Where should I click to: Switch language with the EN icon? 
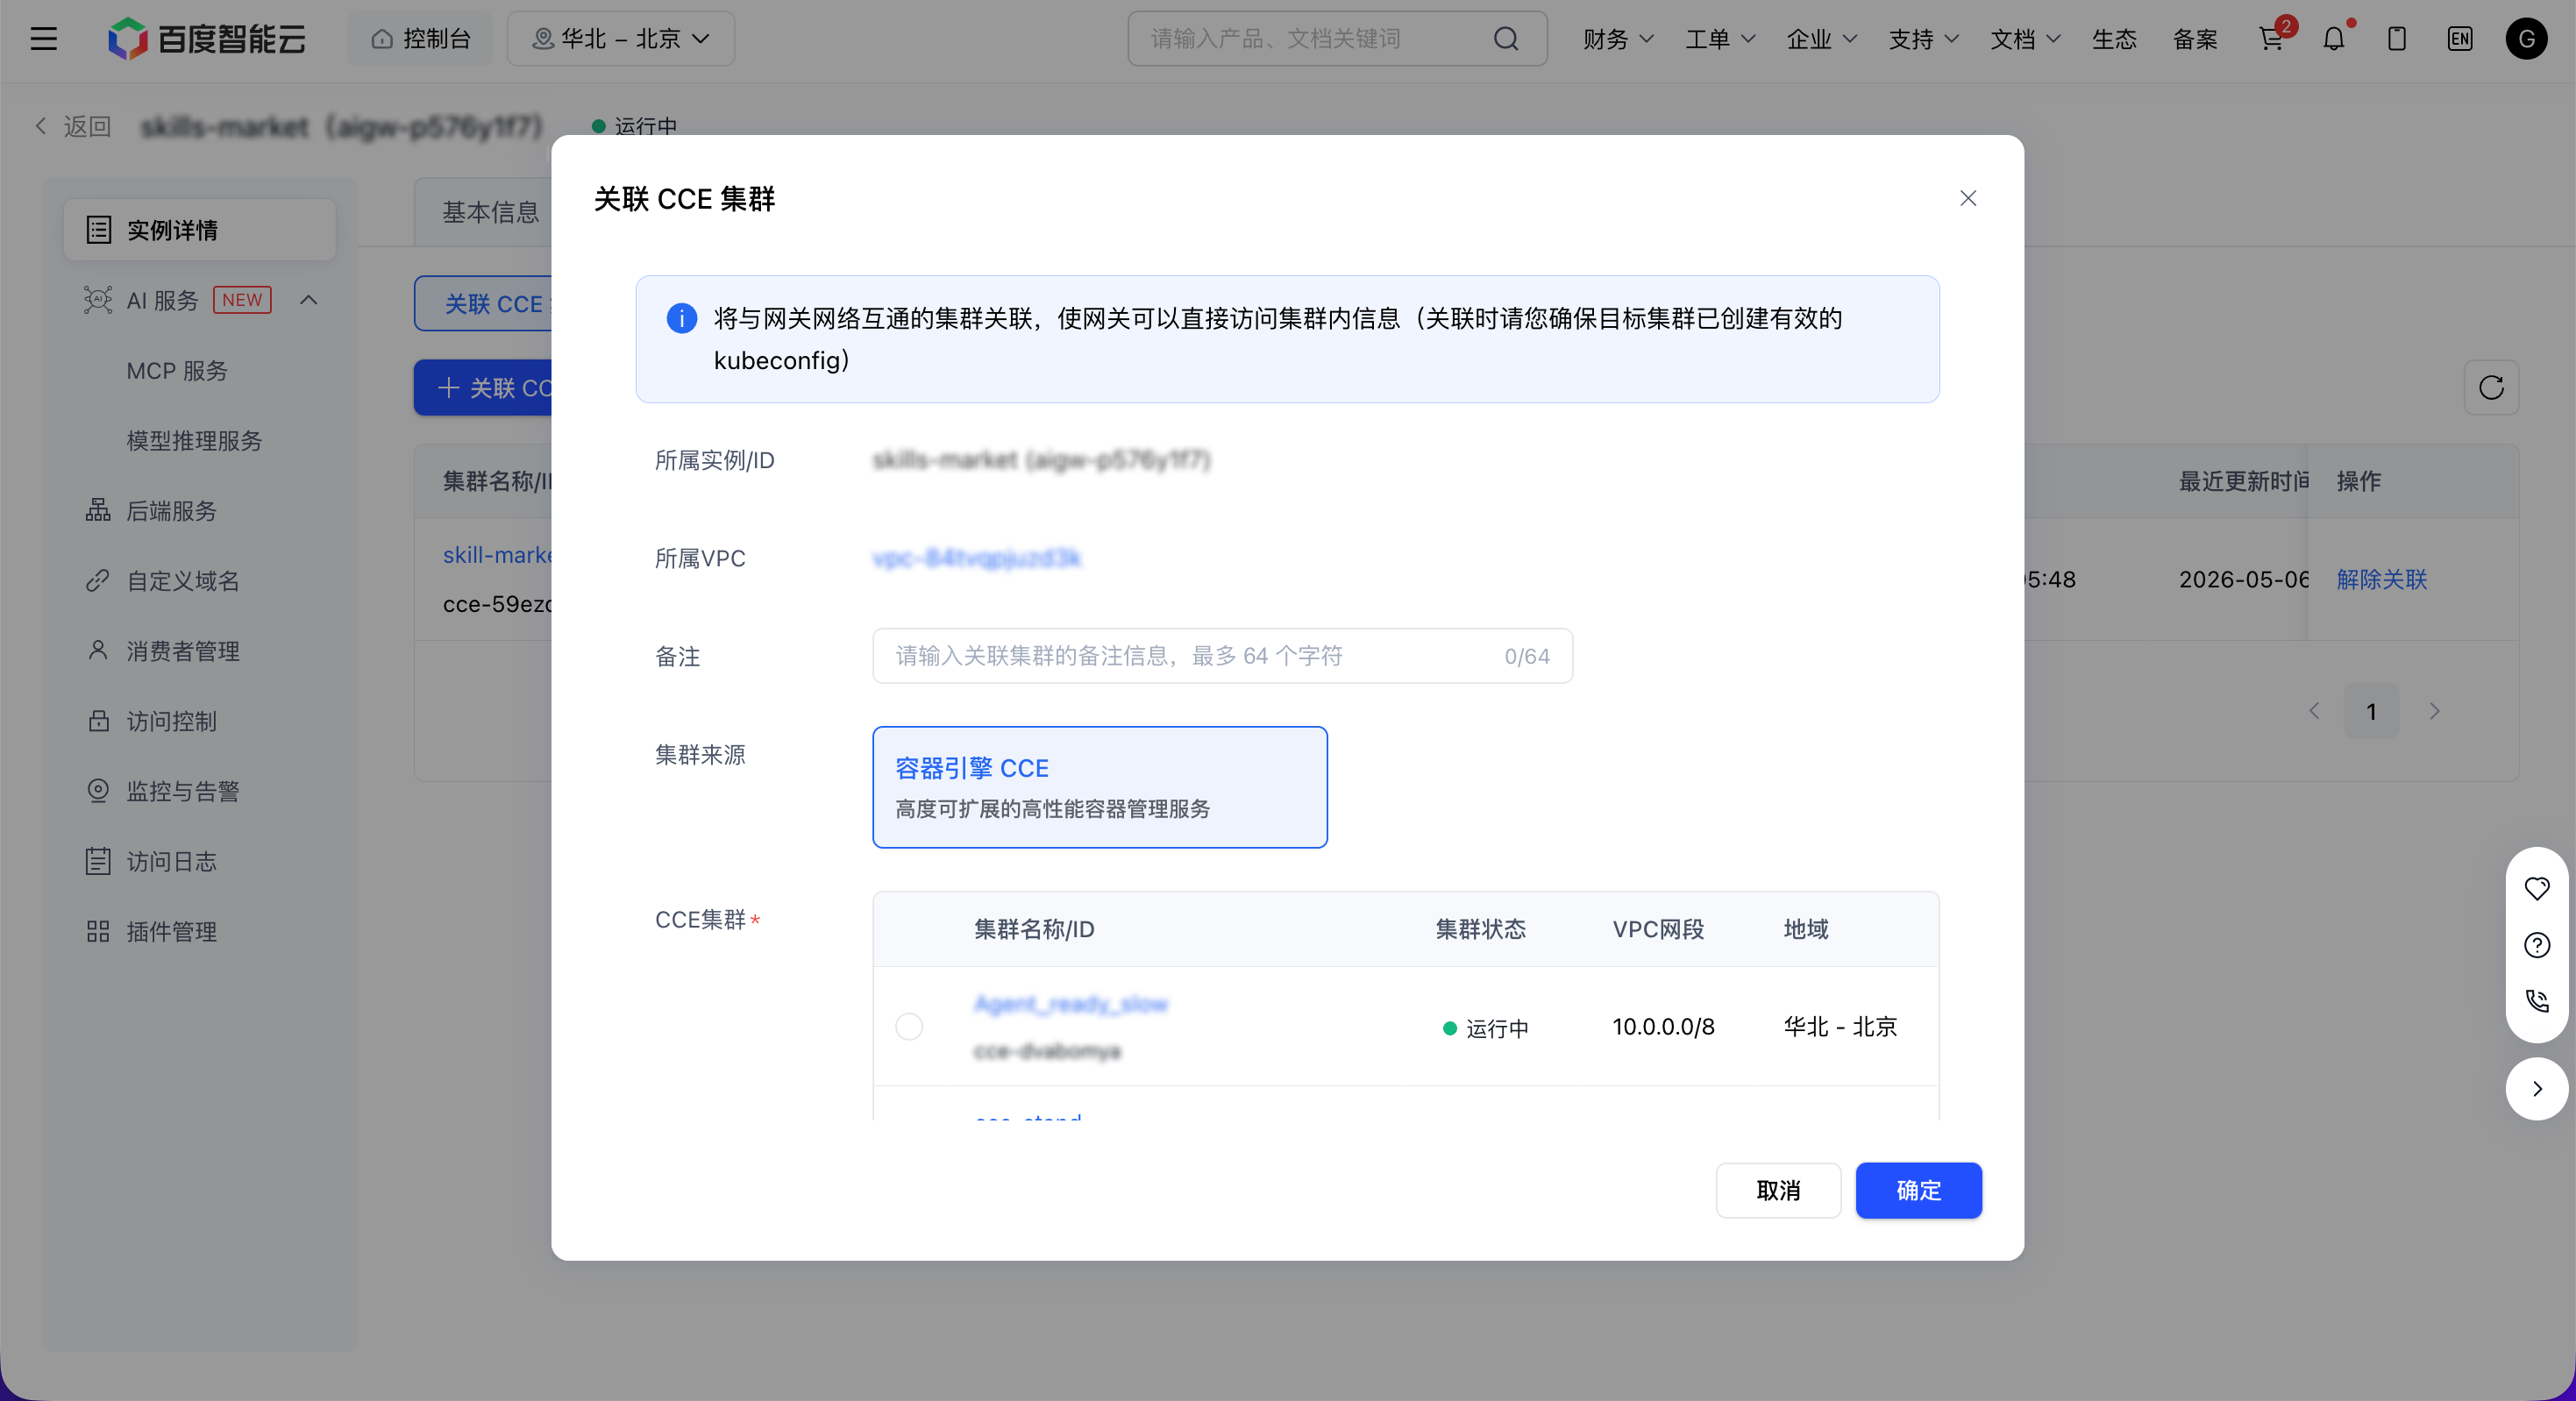[2460, 39]
